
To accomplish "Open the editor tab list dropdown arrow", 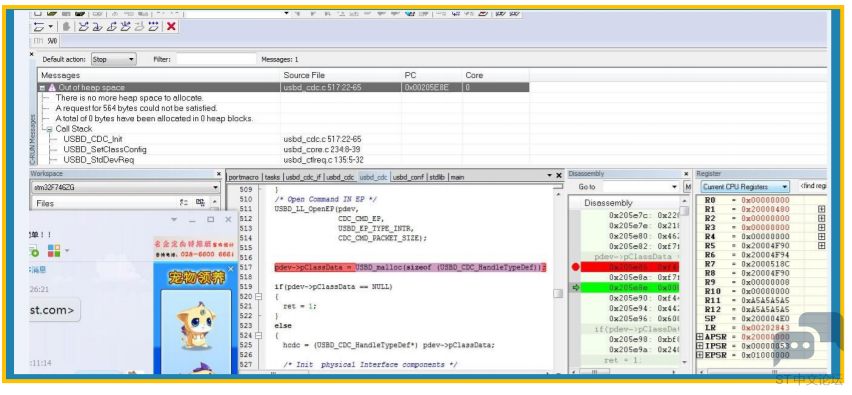I will coord(549,175).
